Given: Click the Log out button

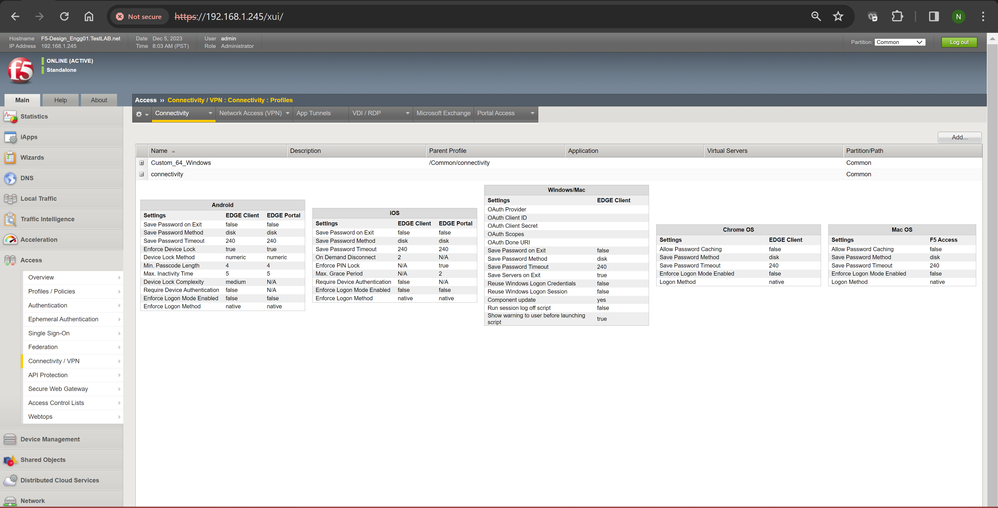Looking at the screenshot, I should (x=959, y=42).
